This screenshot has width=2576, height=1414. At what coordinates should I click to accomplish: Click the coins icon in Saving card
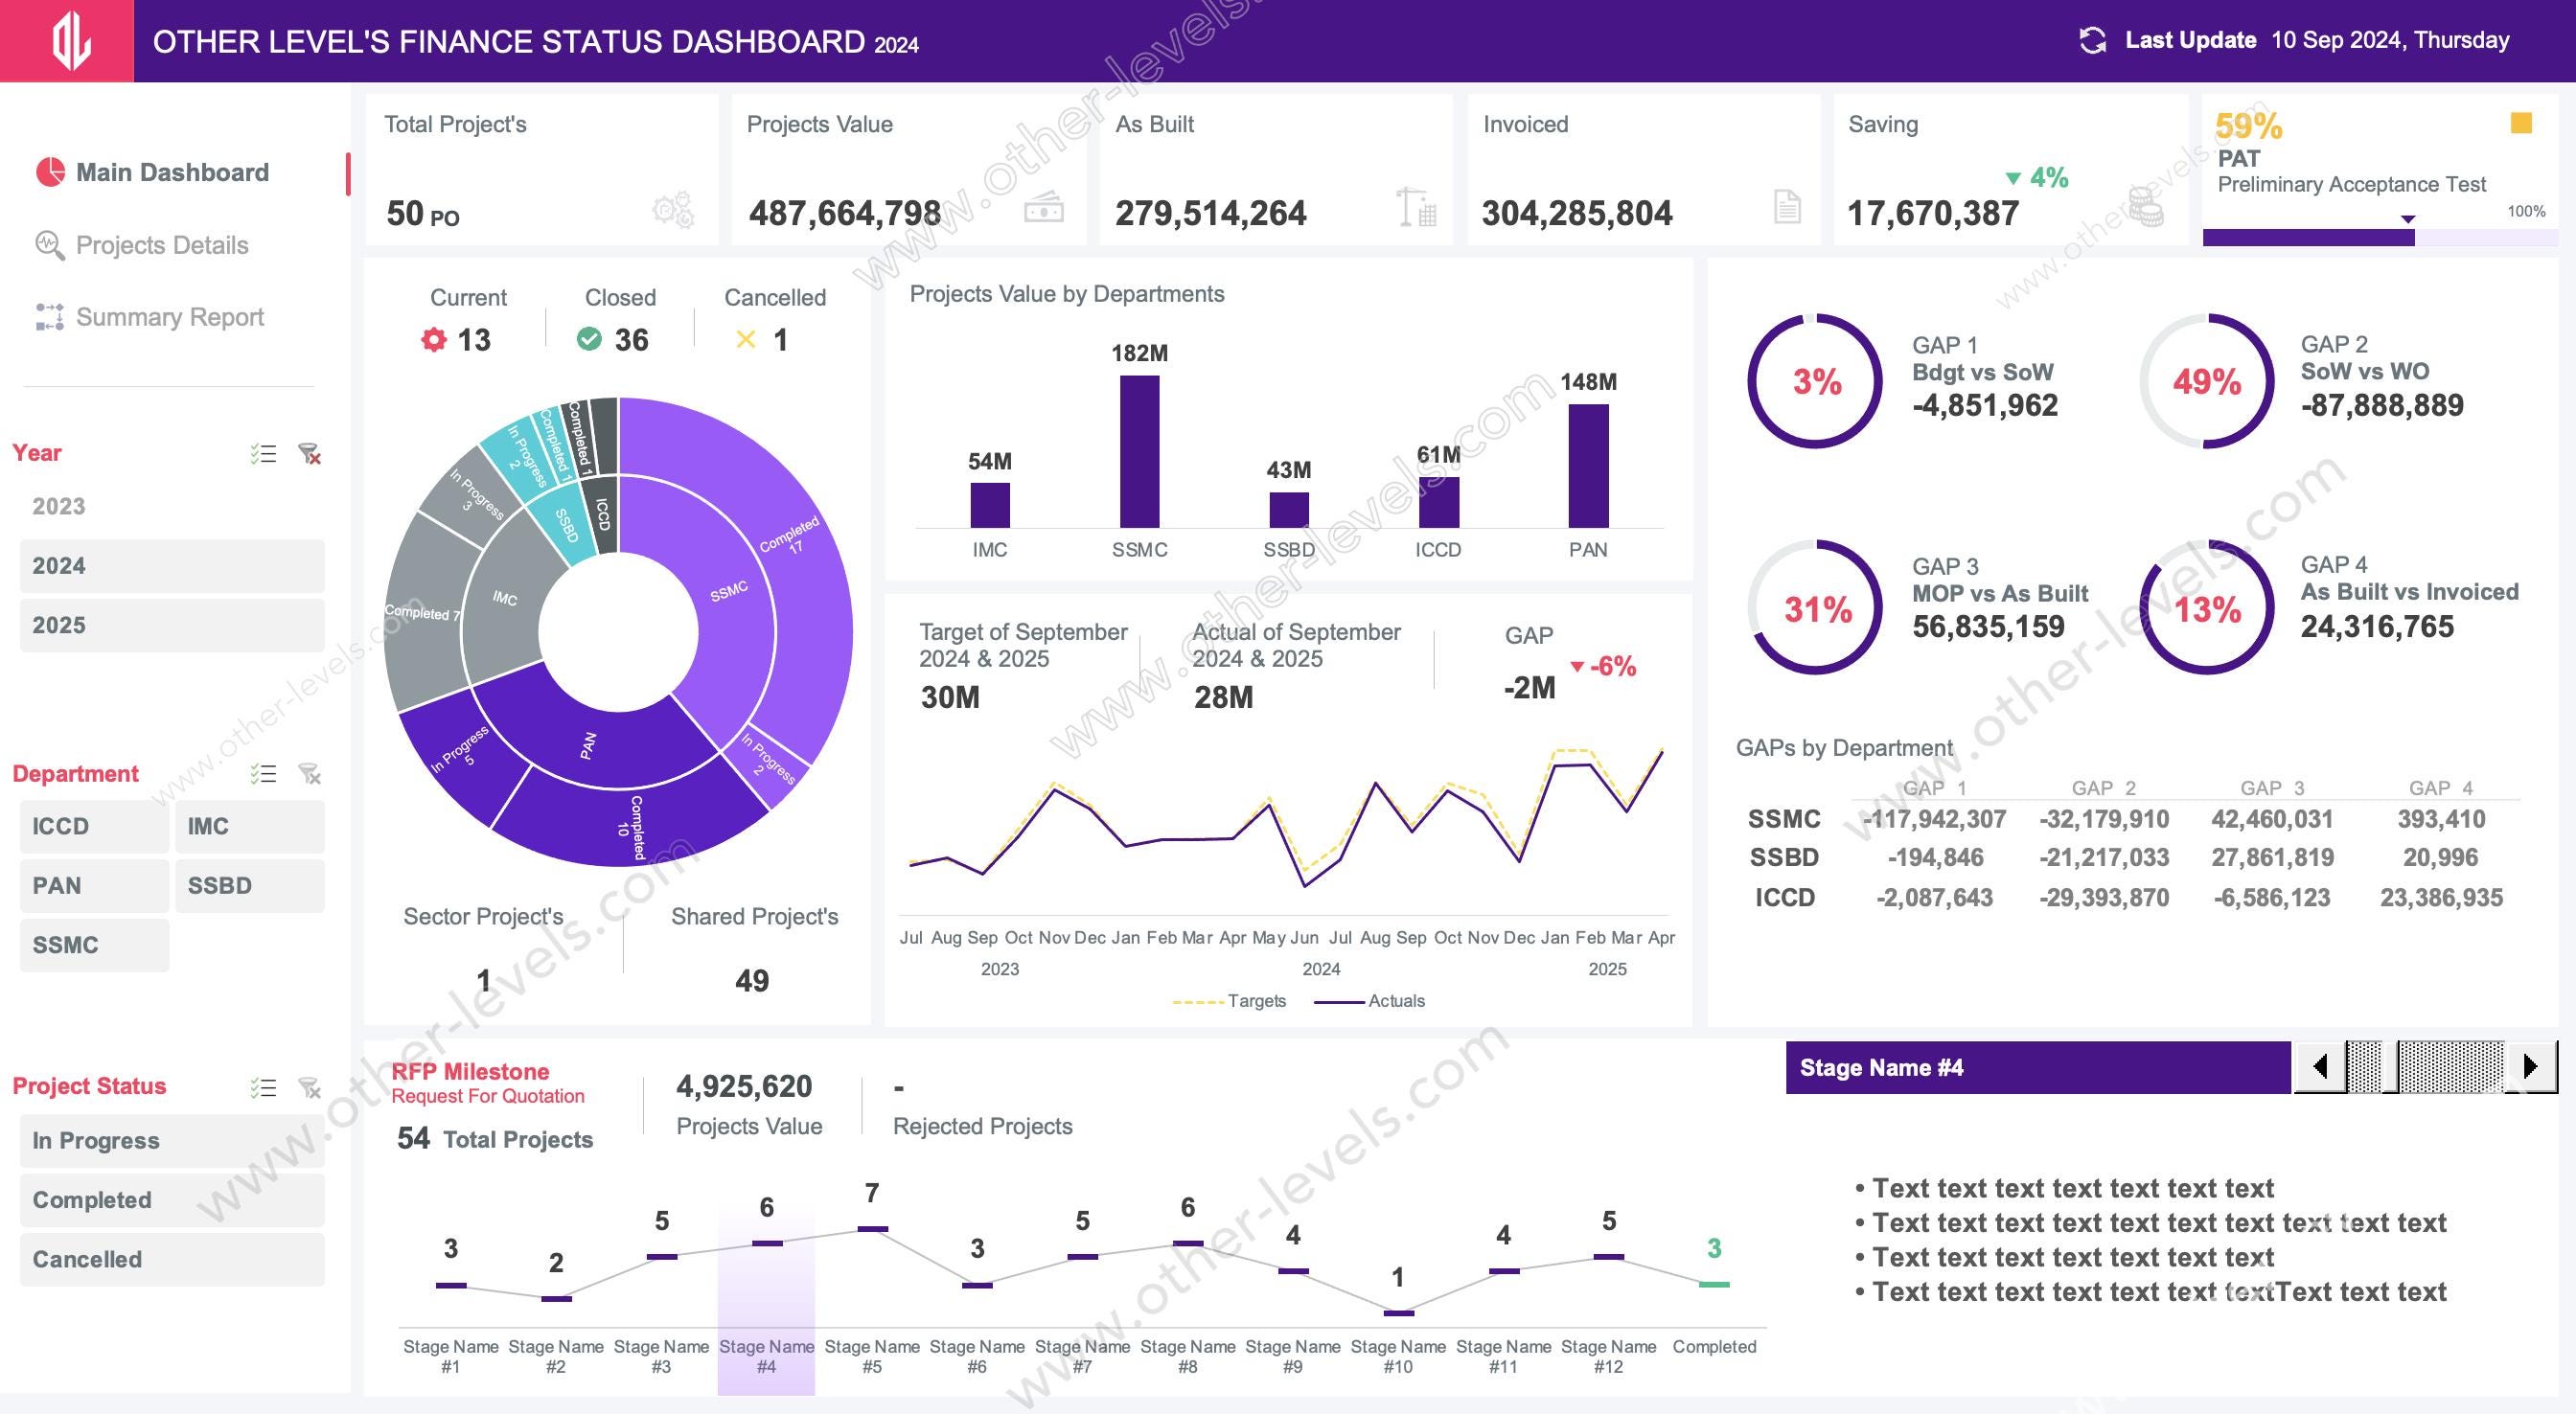[2145, 207]
